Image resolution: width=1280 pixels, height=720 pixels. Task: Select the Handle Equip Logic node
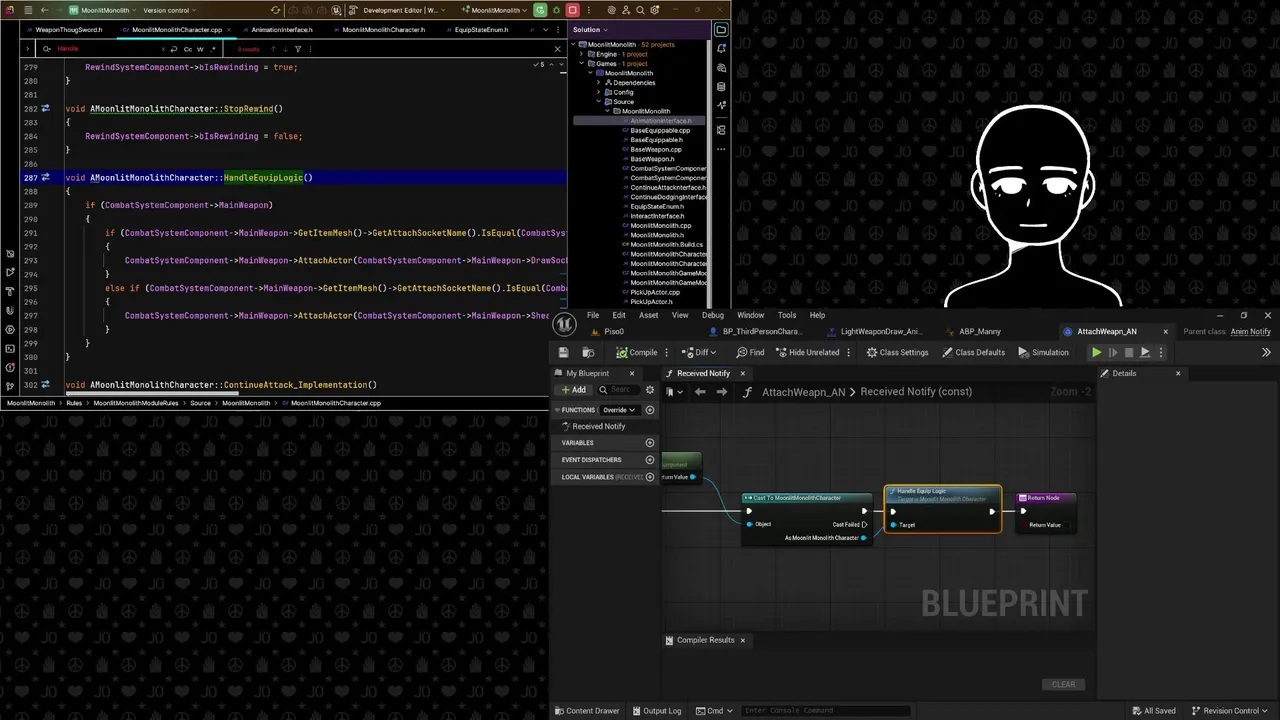click(942, 508)
